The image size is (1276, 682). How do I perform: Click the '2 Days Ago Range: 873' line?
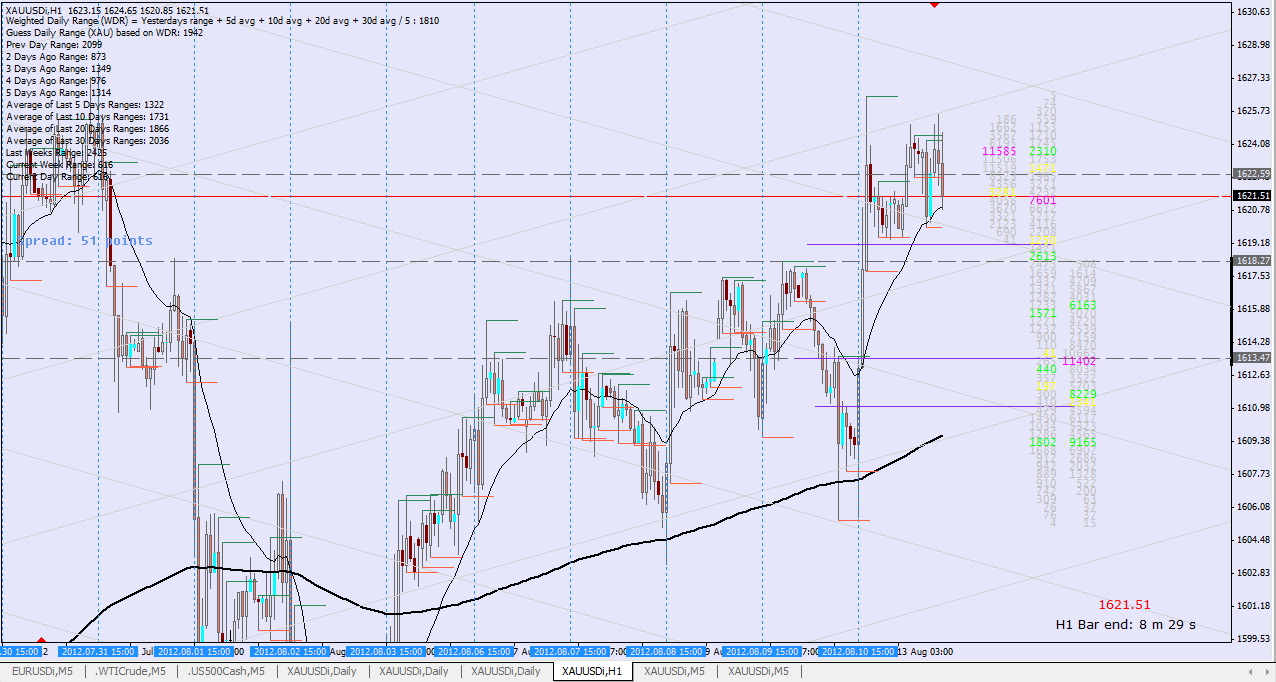tap(56, 57)
